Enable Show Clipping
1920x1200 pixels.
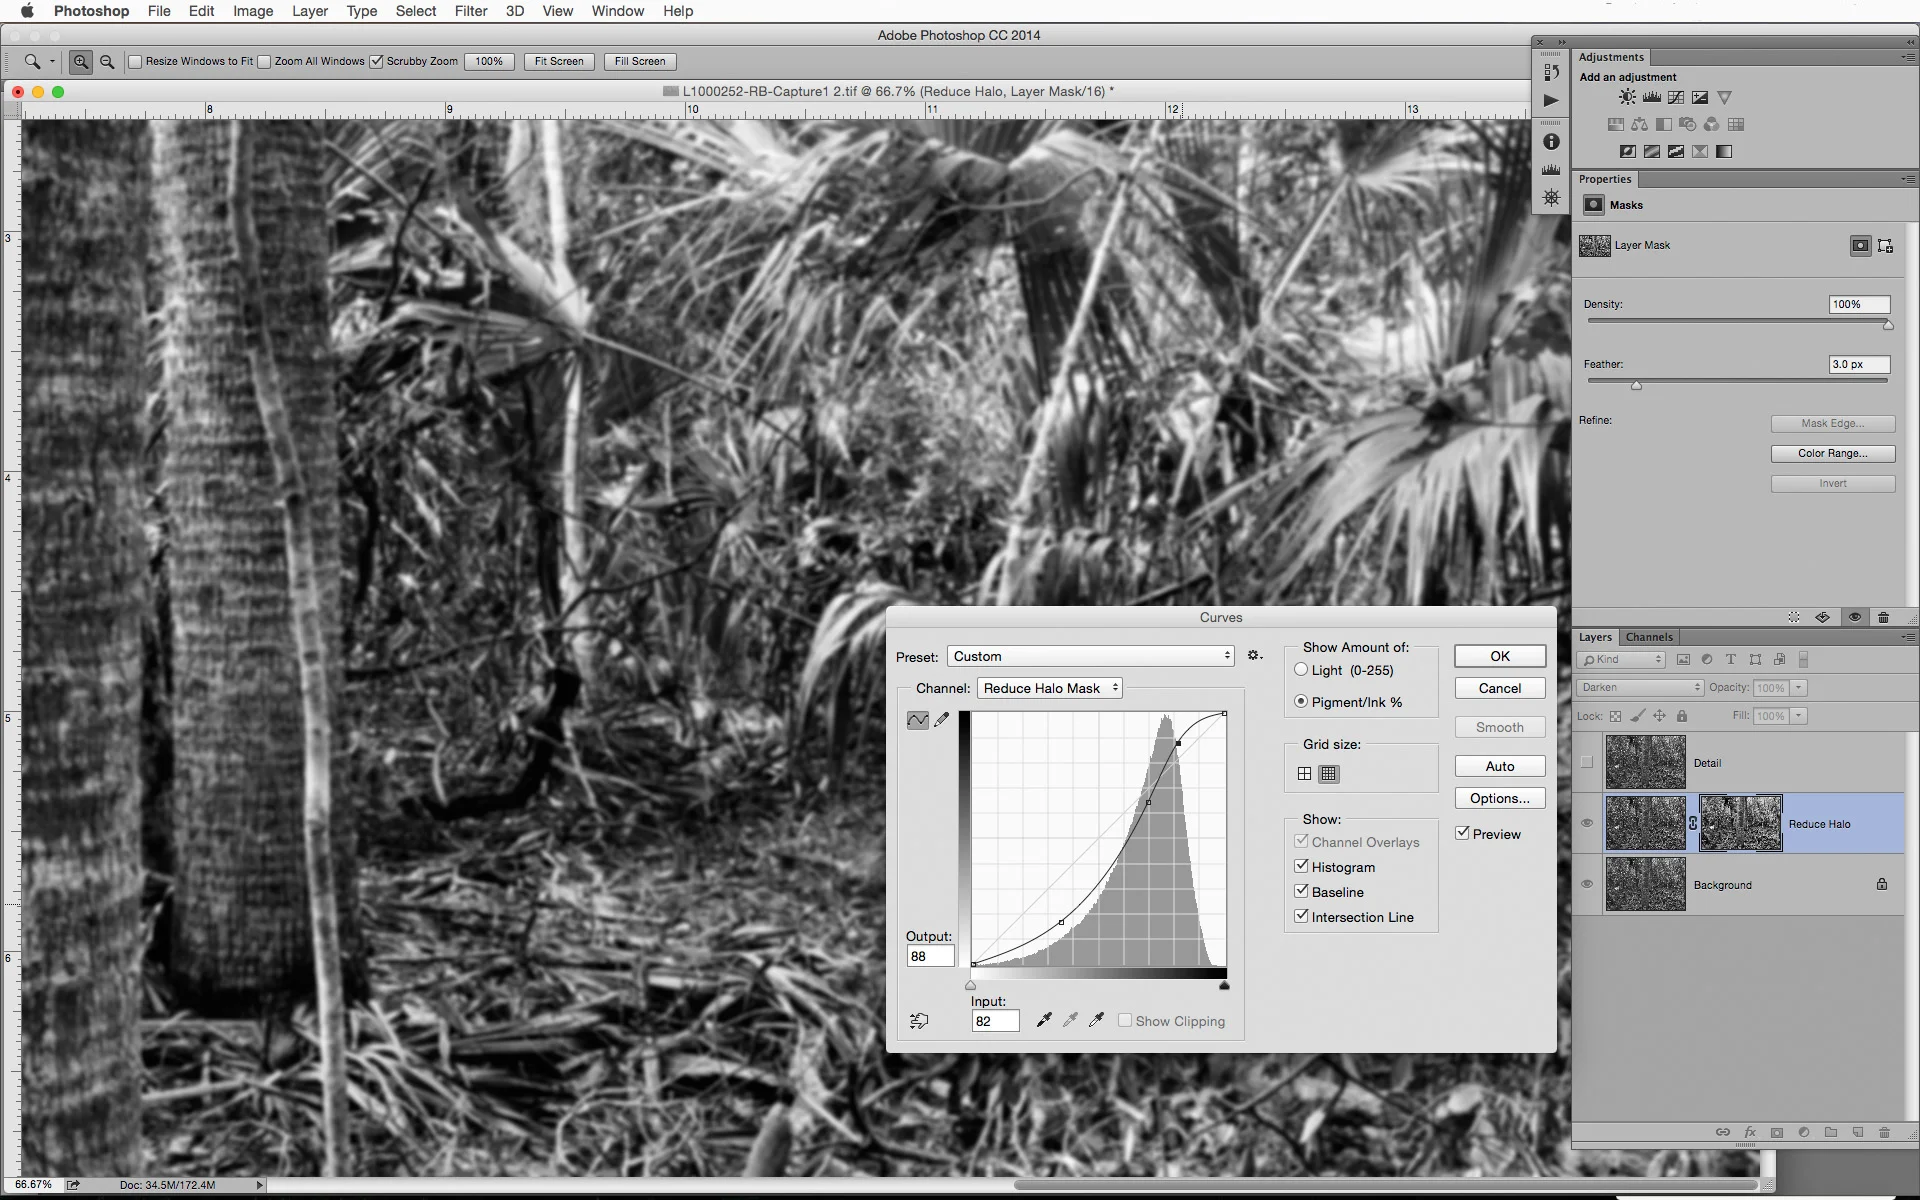(x=1126, y=1020)
